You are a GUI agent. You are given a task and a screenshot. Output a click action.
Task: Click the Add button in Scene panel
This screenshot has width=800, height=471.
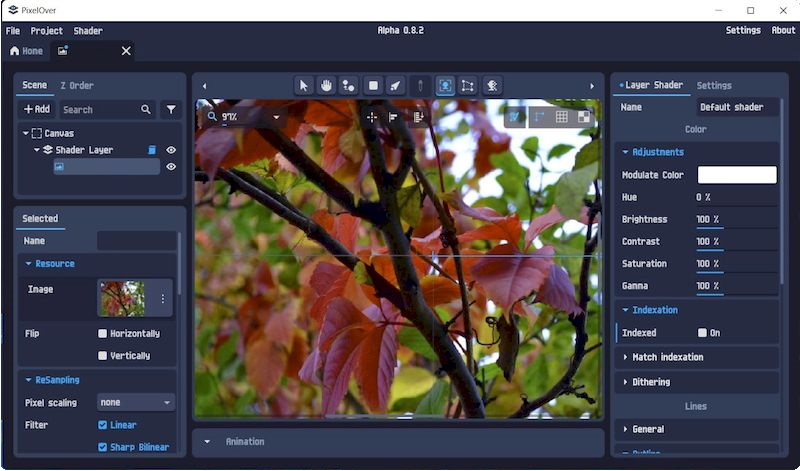(37, 110)
